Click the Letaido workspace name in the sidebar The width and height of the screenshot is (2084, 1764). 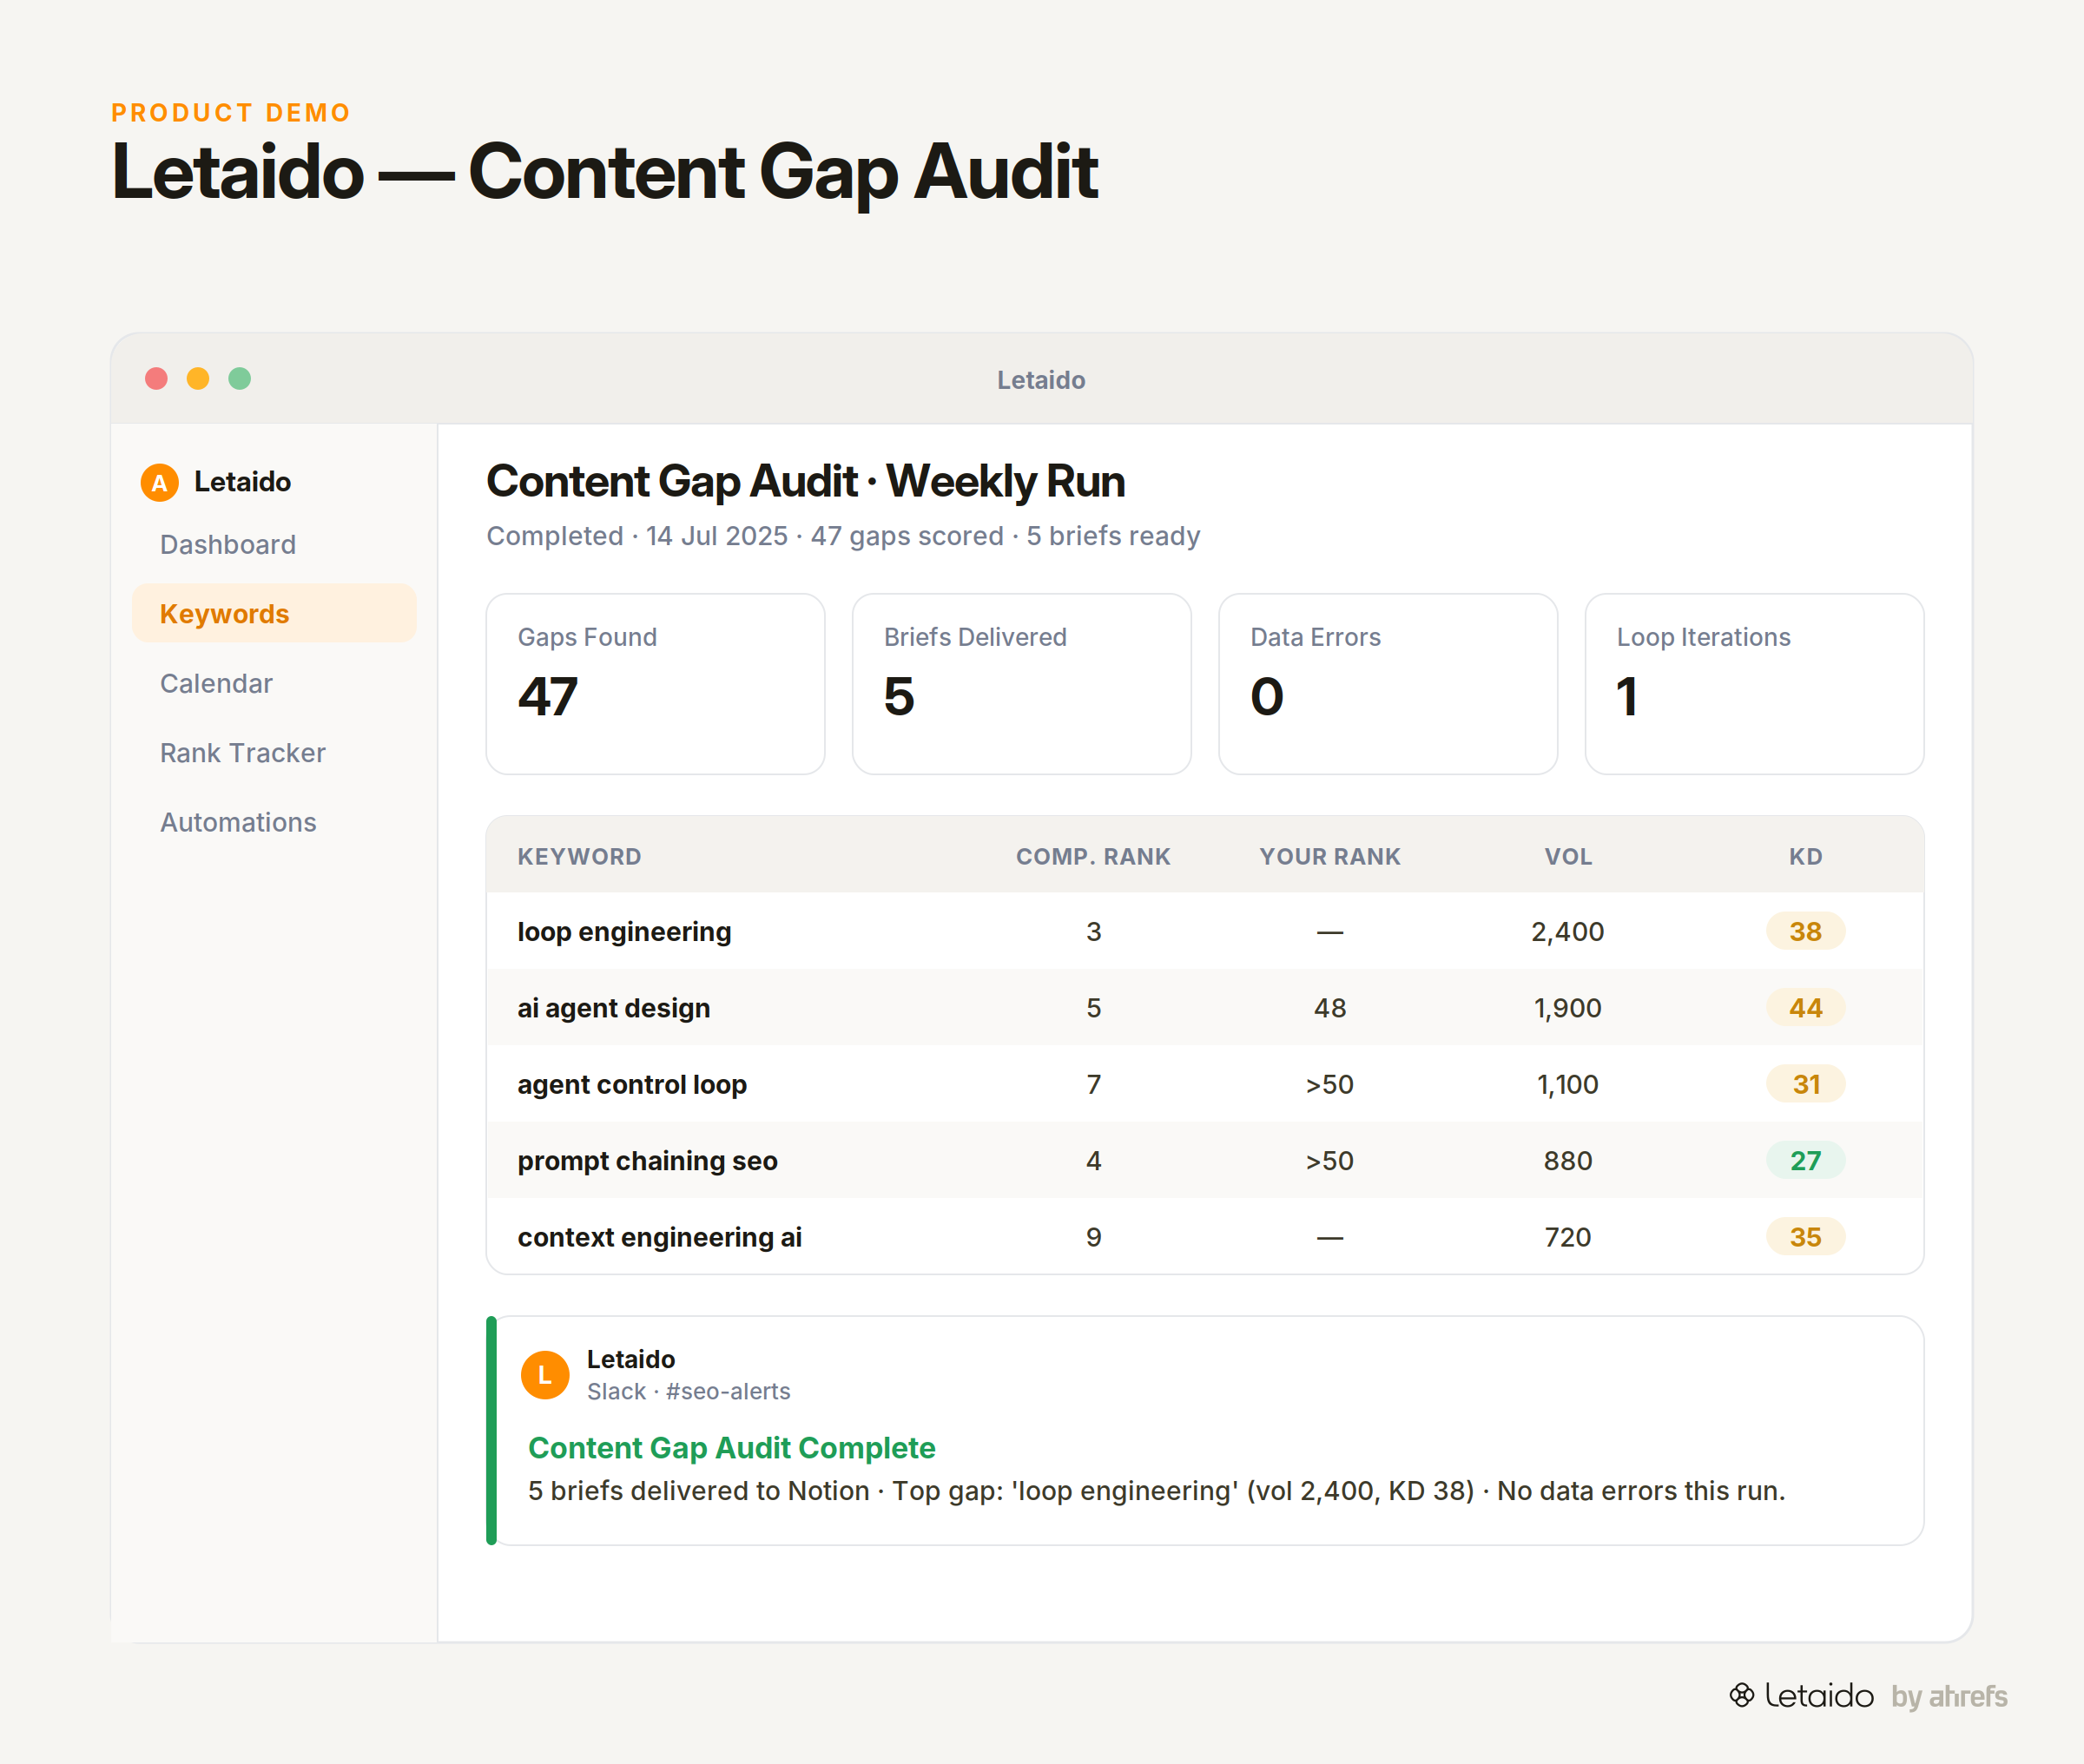(x=242, y=482)
